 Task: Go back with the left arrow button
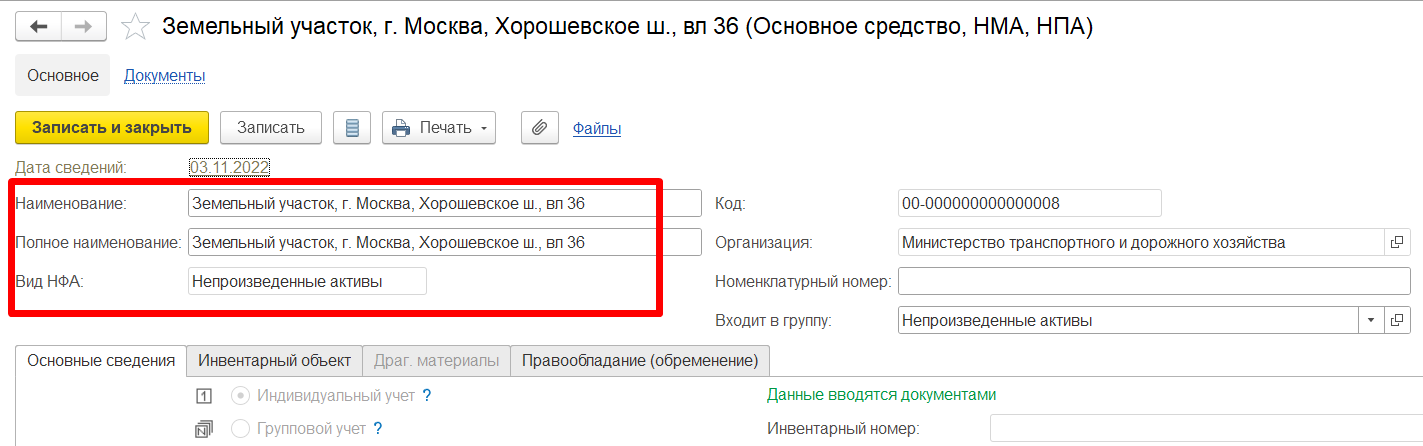point(38,26)
